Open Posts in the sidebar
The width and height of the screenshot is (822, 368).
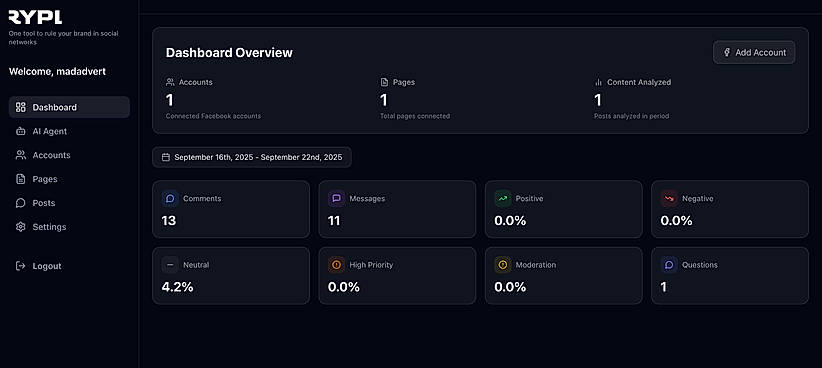pos(69,203)
